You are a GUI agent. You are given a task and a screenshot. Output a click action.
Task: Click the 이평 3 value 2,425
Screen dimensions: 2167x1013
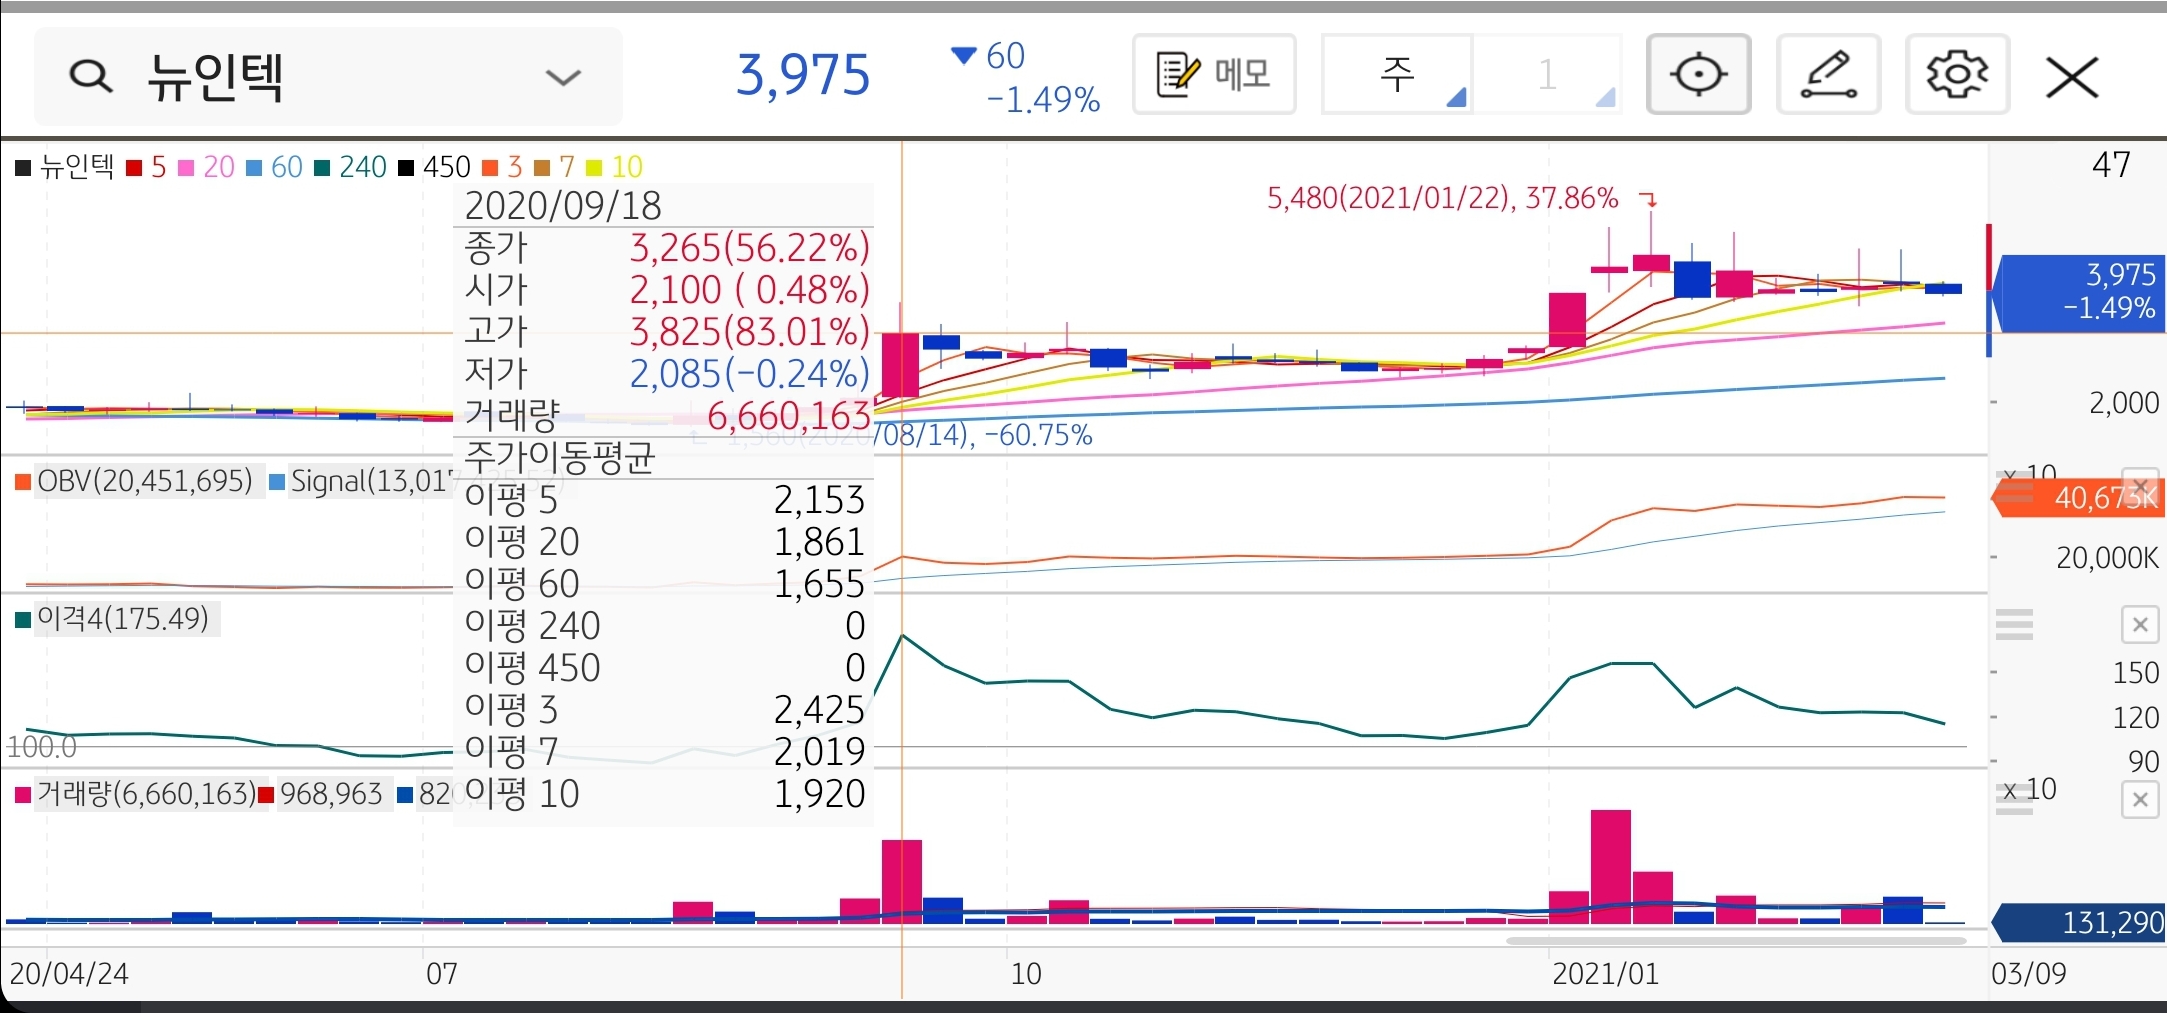pyautogui.click(x=819, y=710)
